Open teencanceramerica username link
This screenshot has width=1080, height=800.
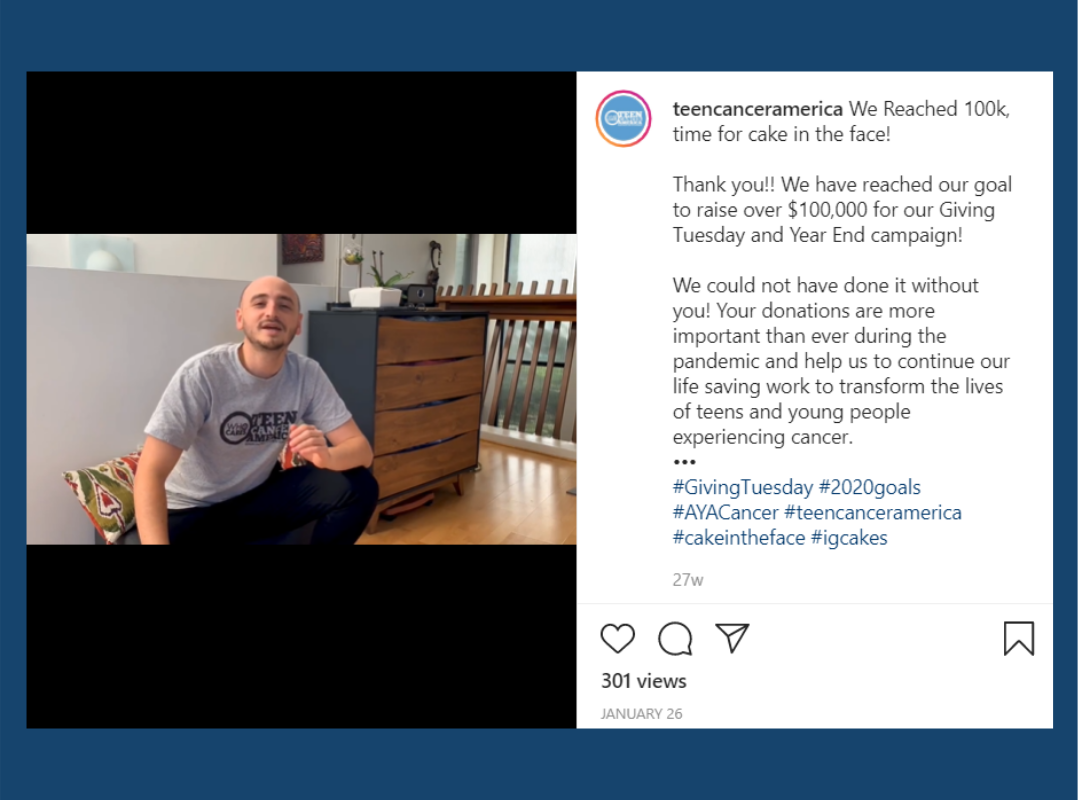pyautogui.click(x=757, y=109)
